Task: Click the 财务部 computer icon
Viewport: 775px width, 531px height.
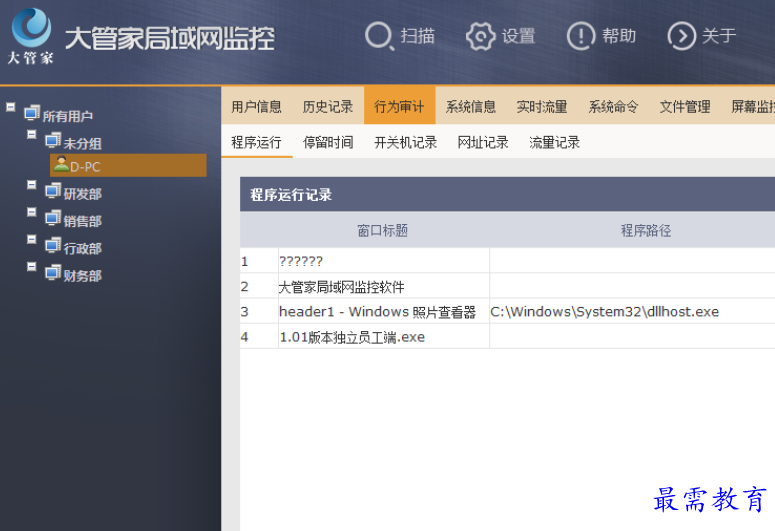Action: [53, 272]
